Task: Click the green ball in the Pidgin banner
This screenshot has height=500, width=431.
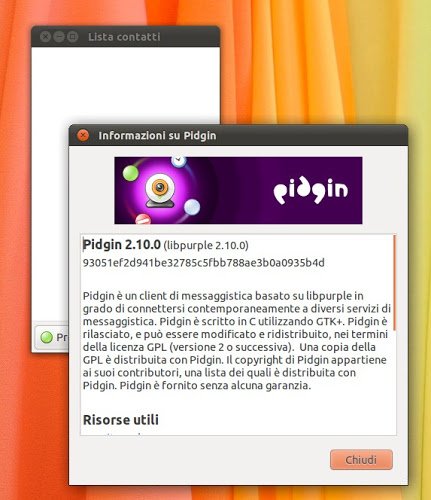Action: 130,173
